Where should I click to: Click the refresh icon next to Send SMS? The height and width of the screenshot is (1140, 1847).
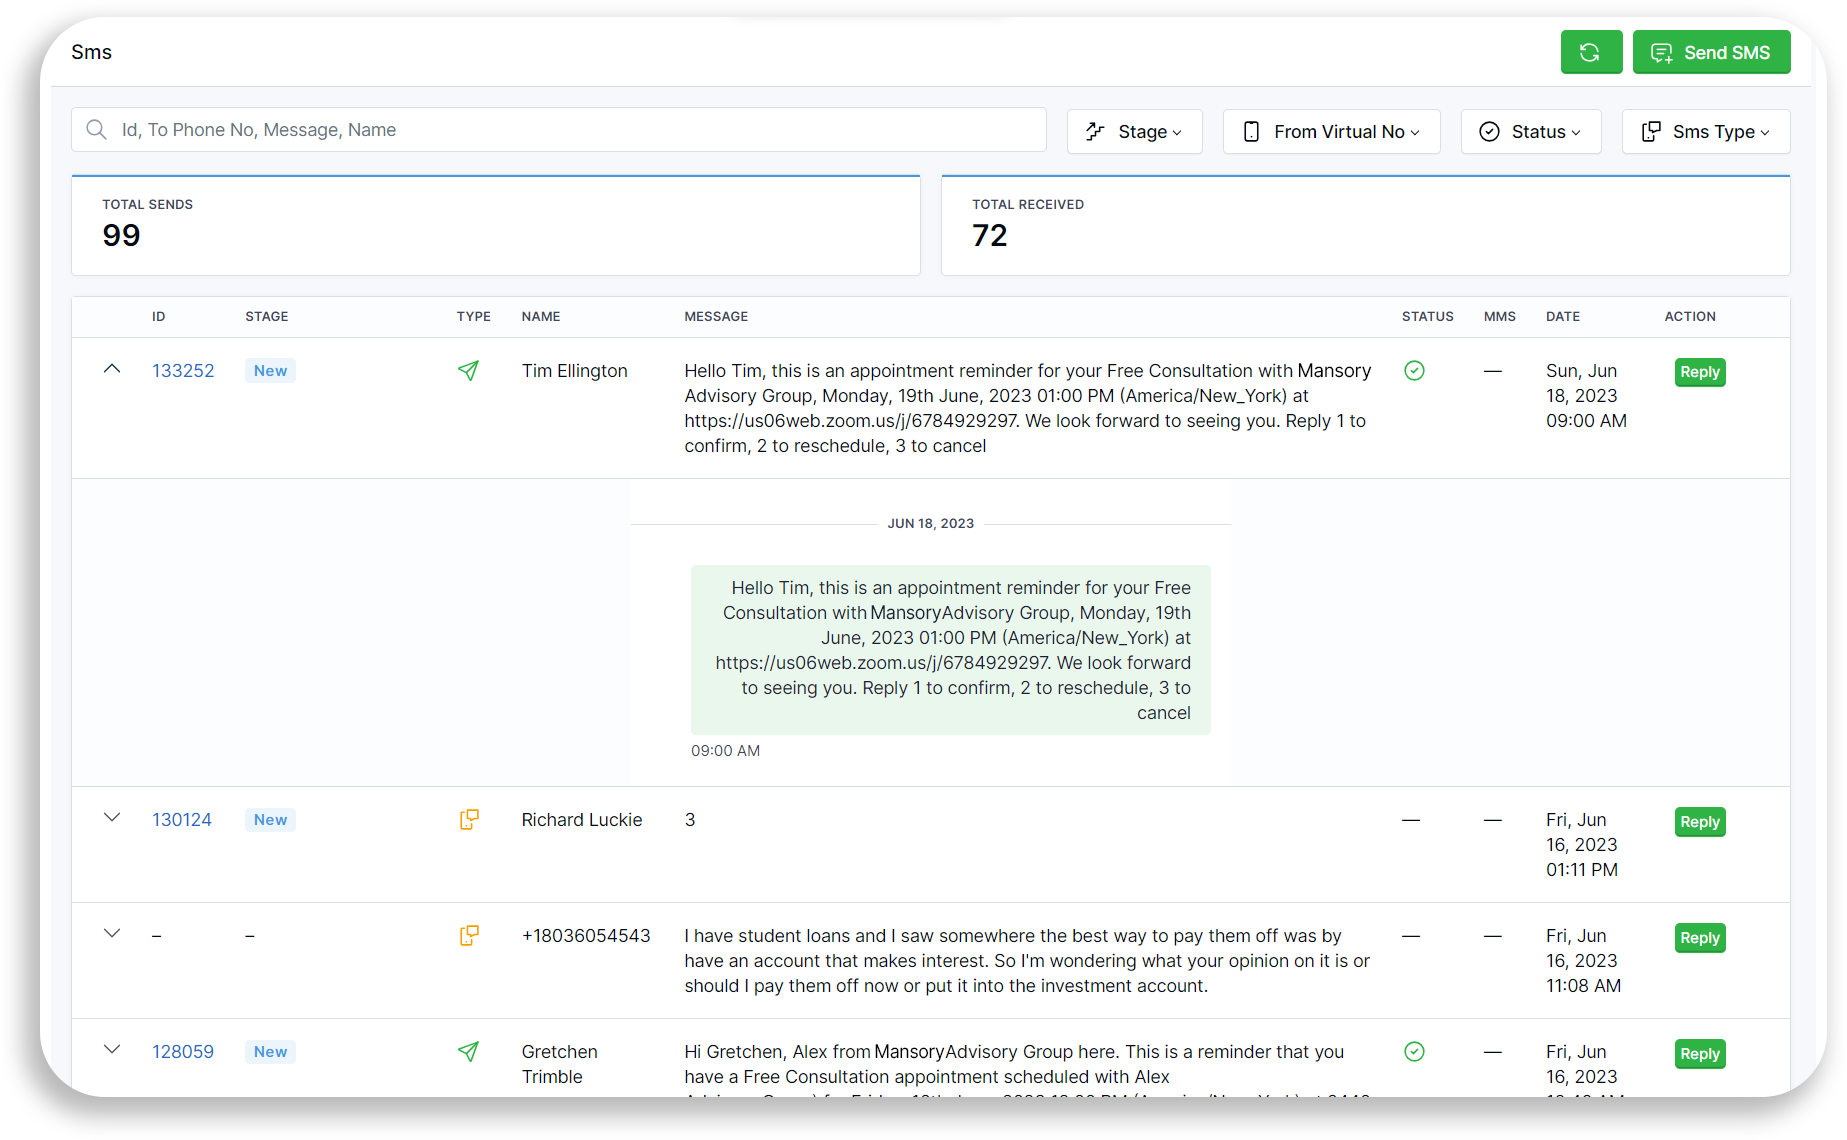click(1591, 52)
